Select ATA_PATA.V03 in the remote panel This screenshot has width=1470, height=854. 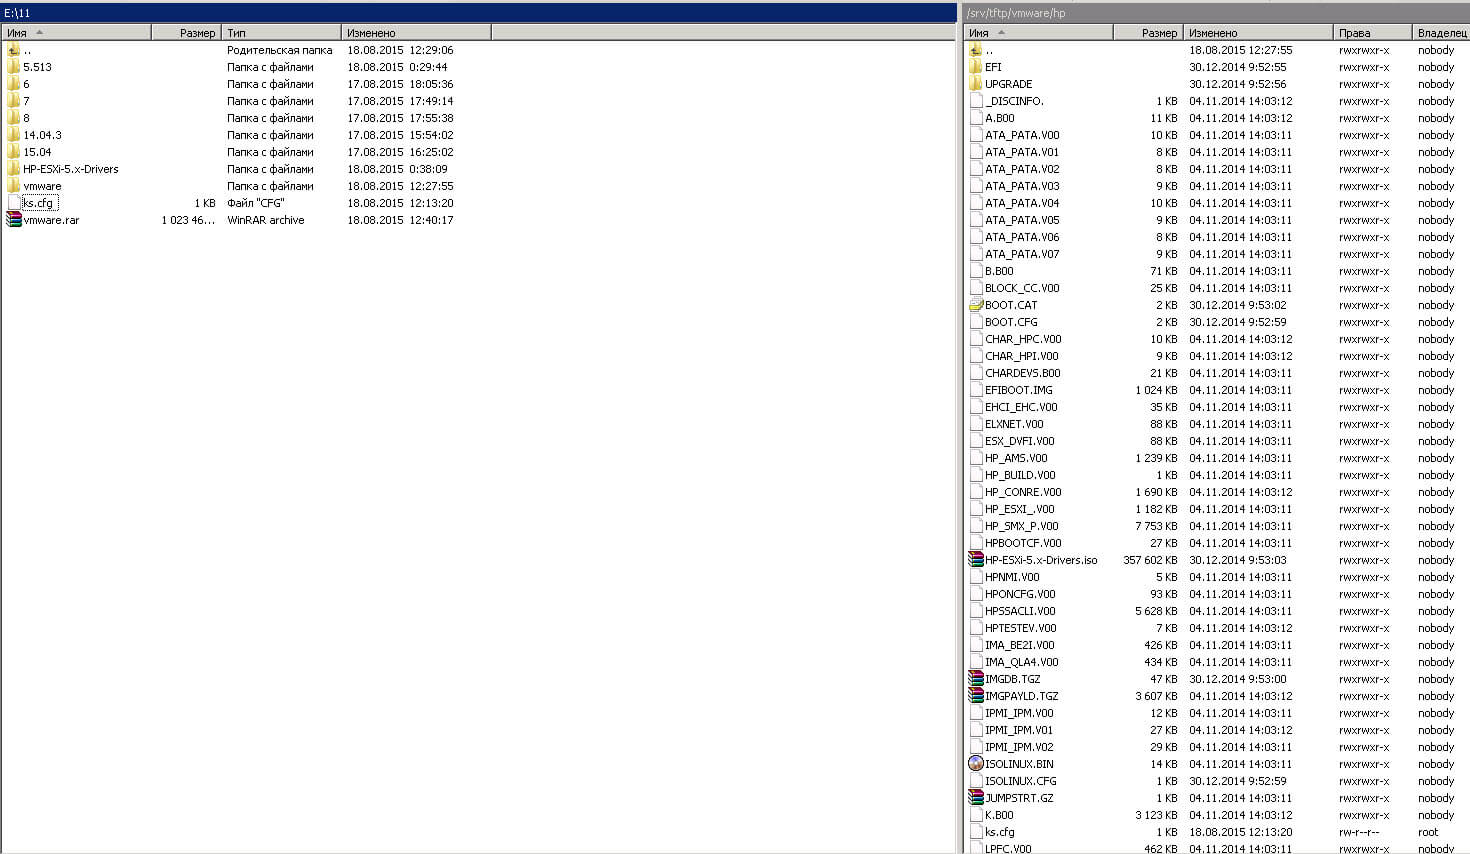(x=1022, y=186)
